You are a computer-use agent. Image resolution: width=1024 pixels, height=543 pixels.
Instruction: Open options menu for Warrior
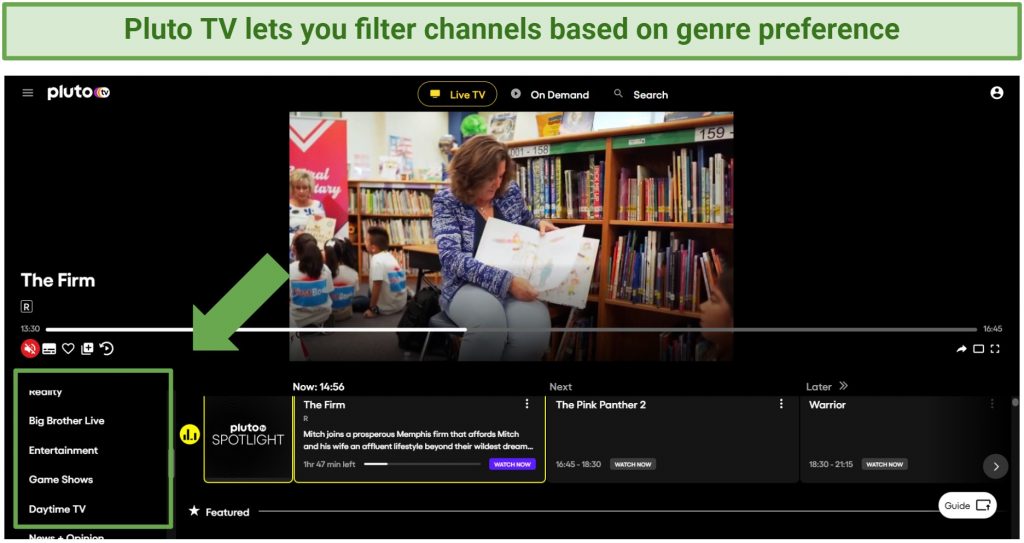992,404
